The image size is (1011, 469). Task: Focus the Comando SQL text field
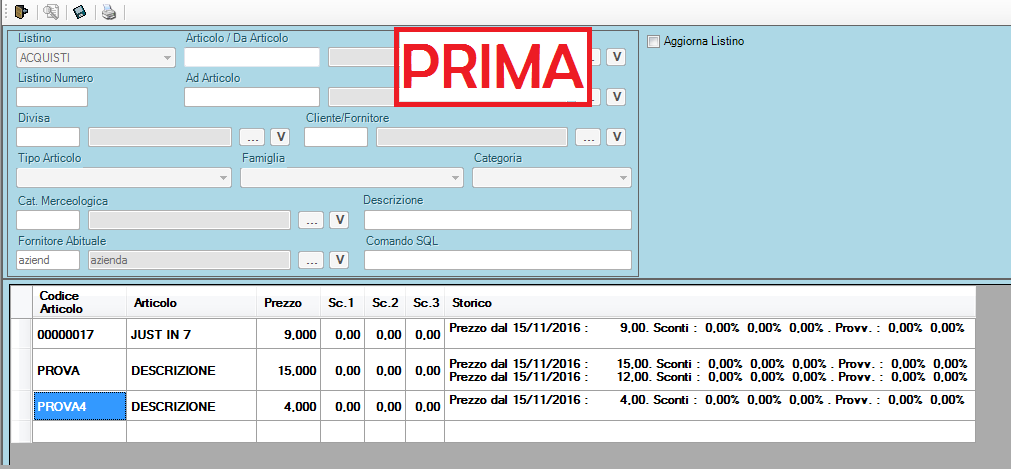498,260
